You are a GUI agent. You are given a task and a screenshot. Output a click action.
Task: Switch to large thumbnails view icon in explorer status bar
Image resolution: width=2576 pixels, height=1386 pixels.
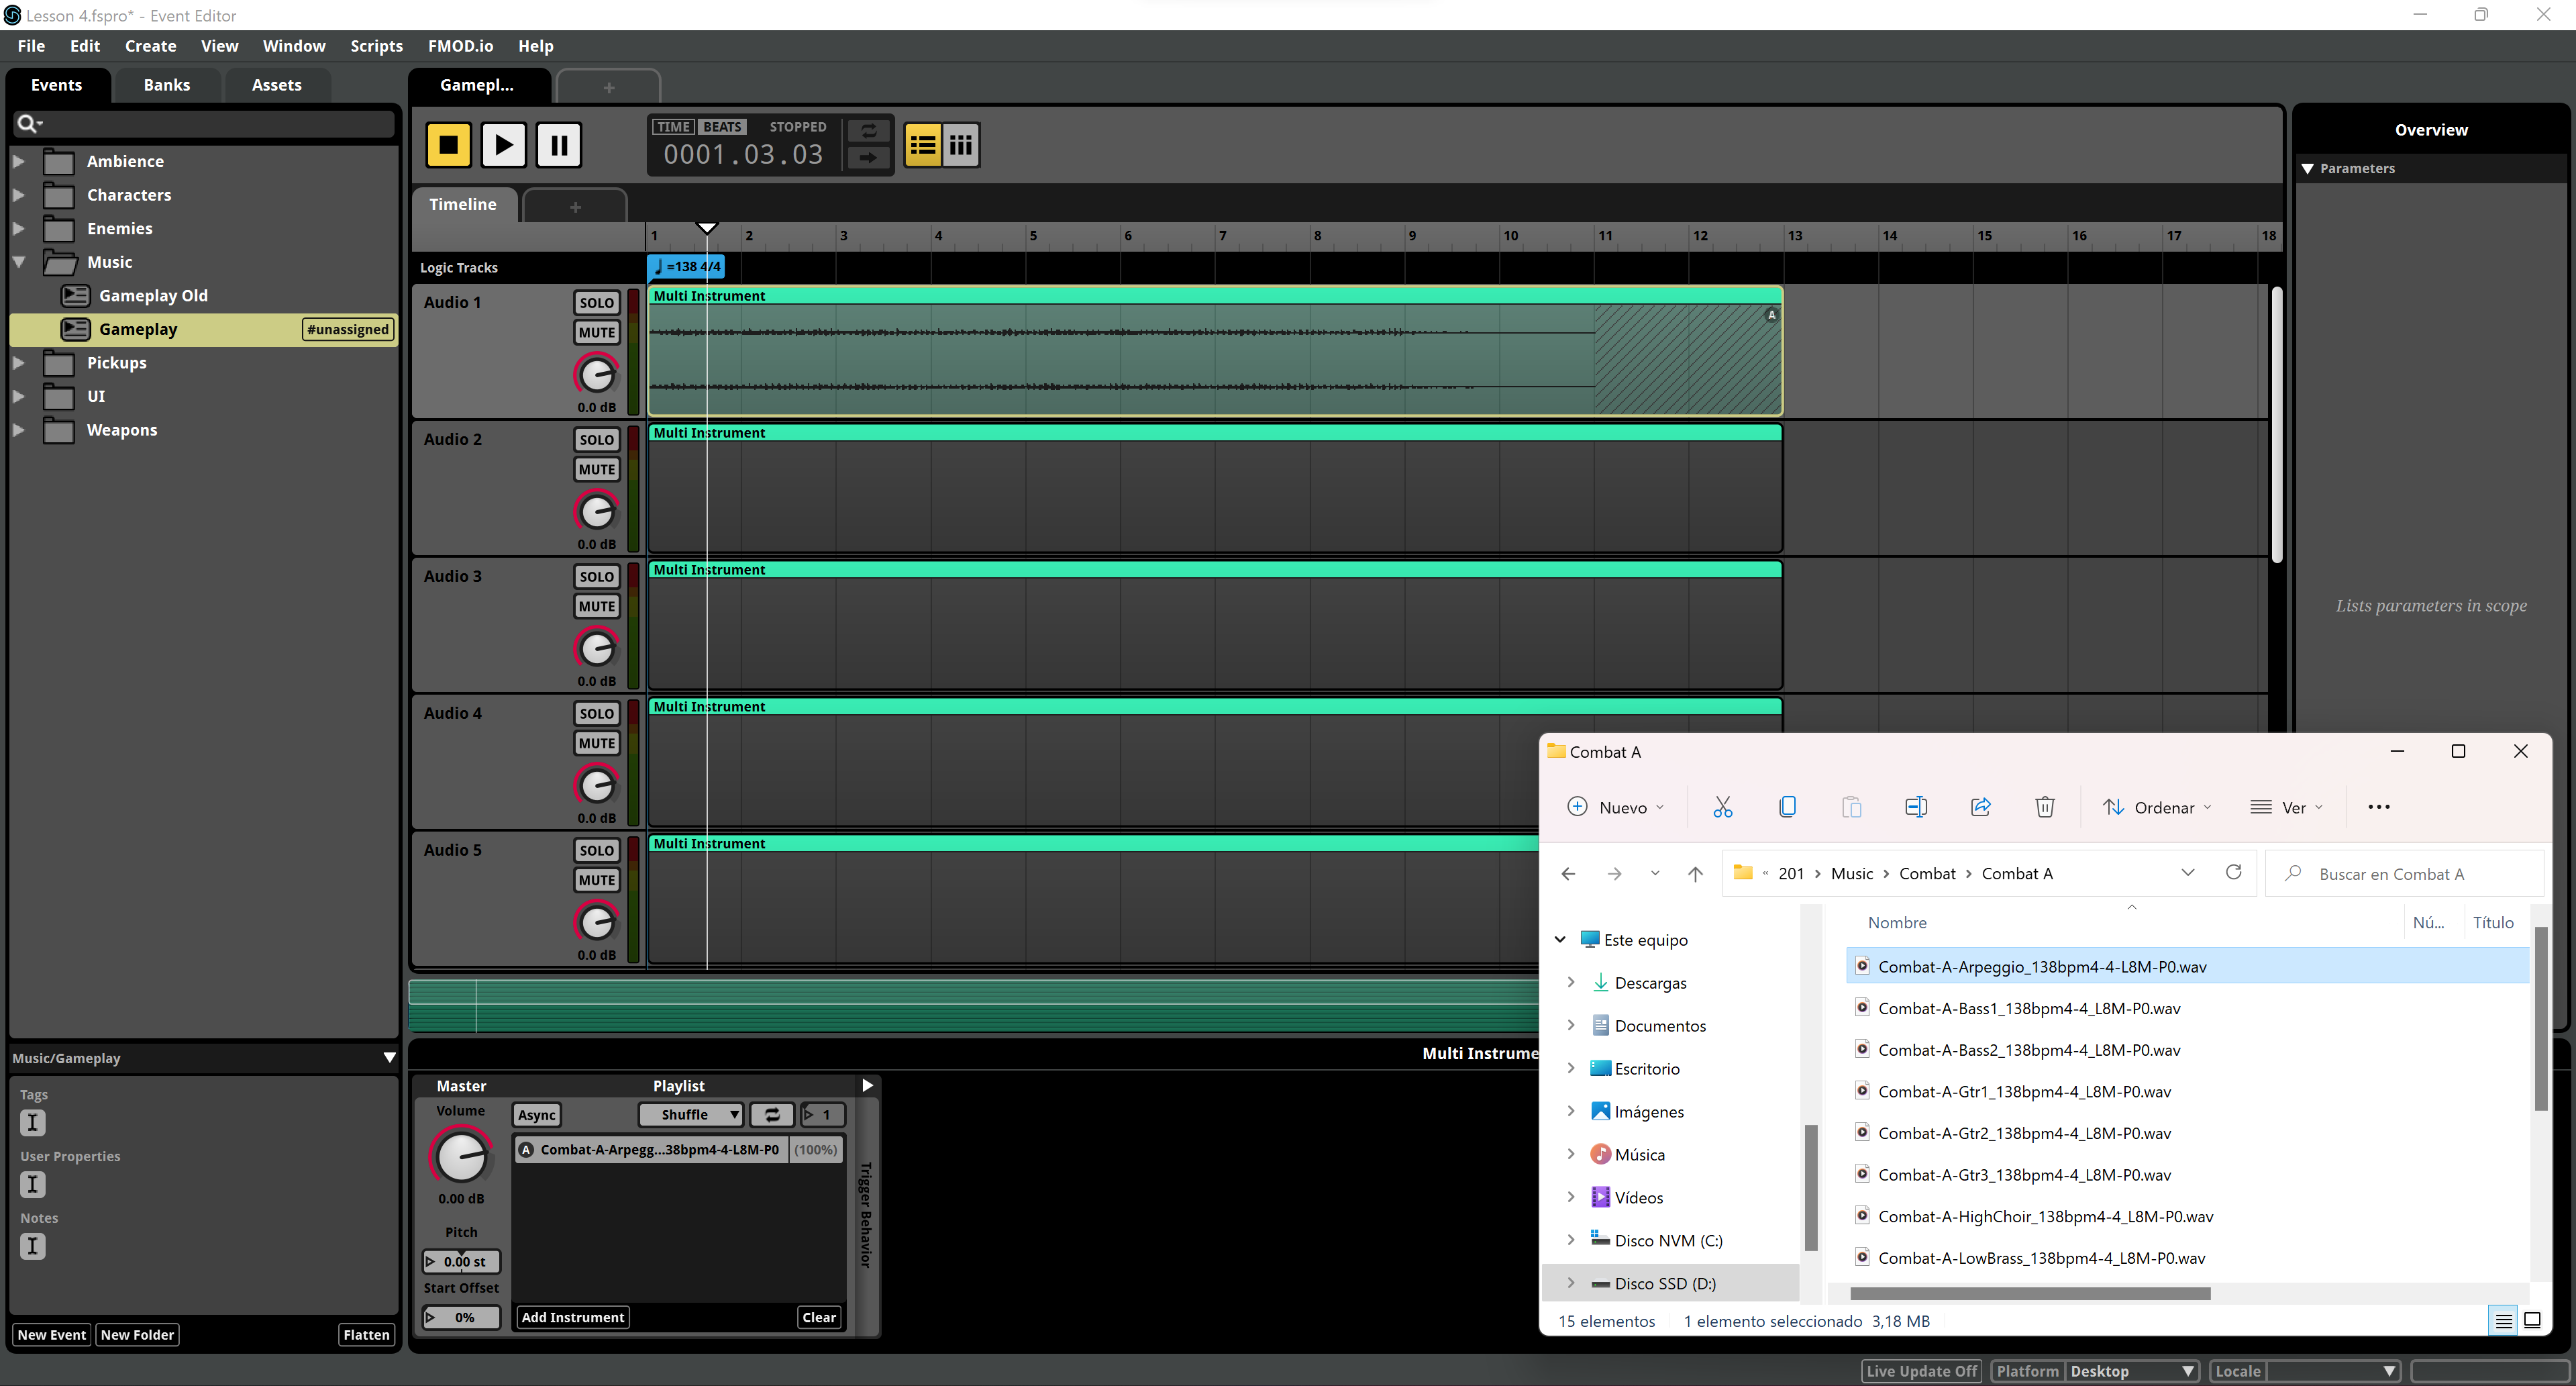click(x=2532, y=1321)
